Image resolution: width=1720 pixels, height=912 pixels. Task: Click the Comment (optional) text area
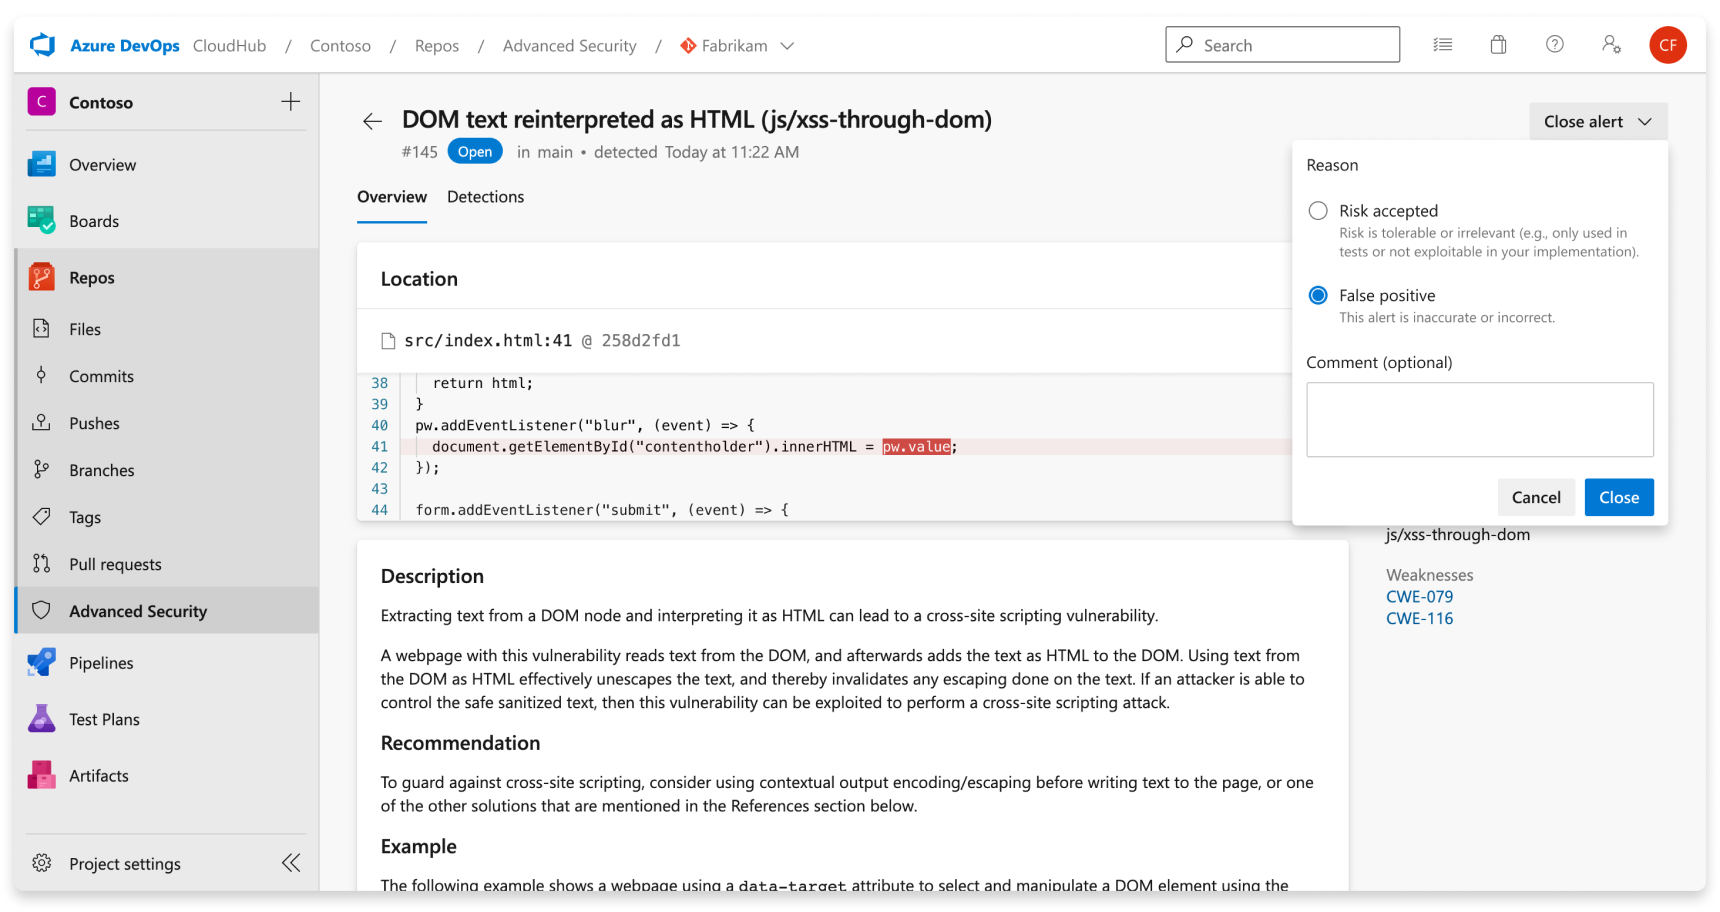[x=1479, y=419]
